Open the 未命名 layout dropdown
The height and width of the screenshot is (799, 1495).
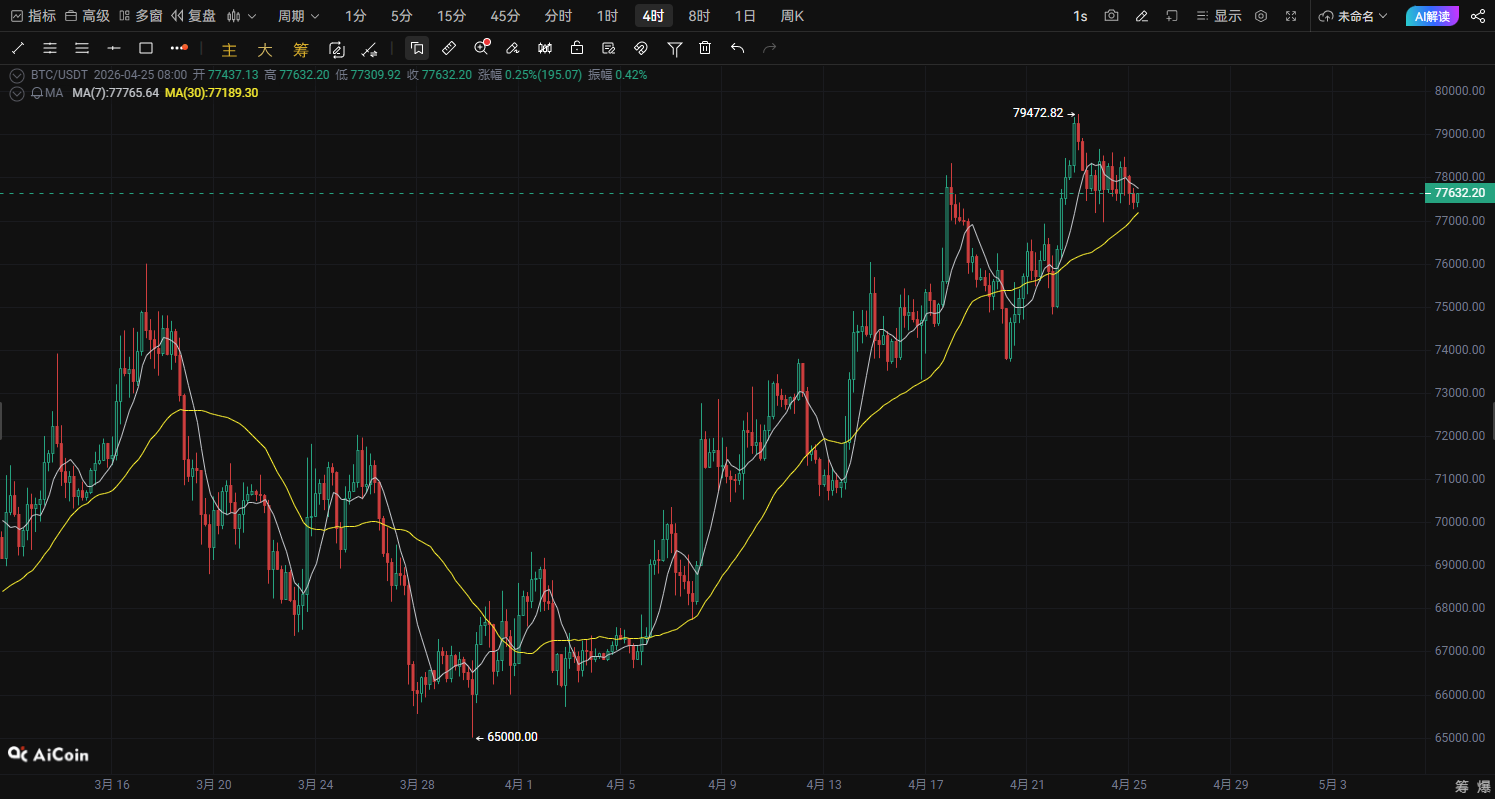click(1353, 16)
